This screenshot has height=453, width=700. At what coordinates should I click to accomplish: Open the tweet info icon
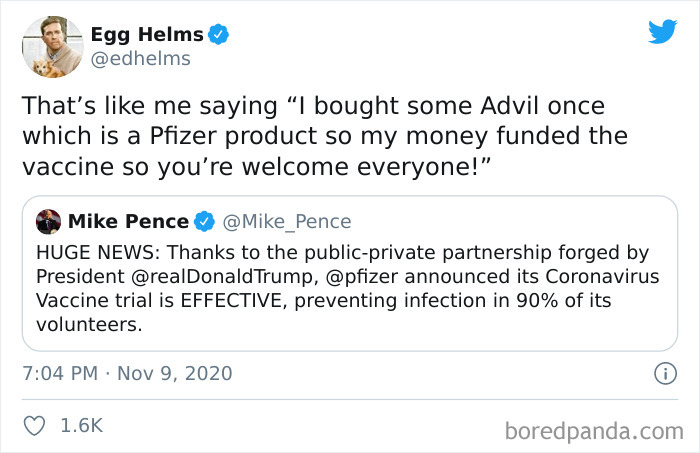click(x=660, y=374)
